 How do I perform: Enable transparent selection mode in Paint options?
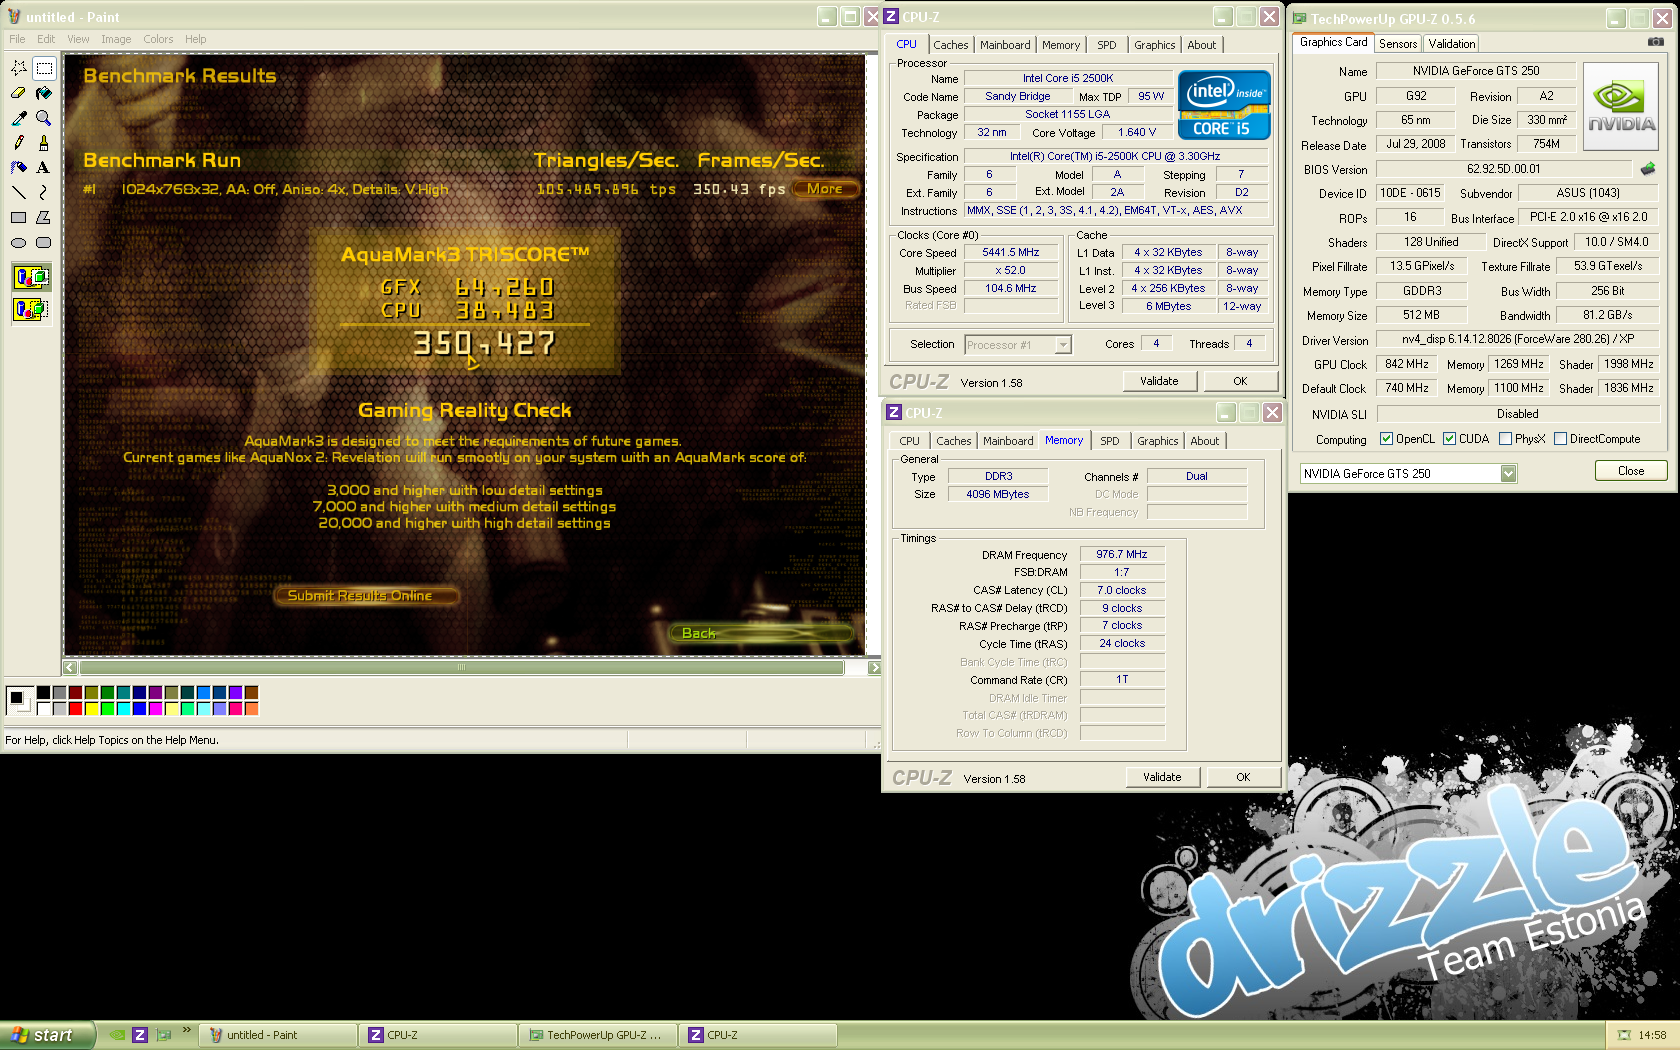tap(32, 309)
